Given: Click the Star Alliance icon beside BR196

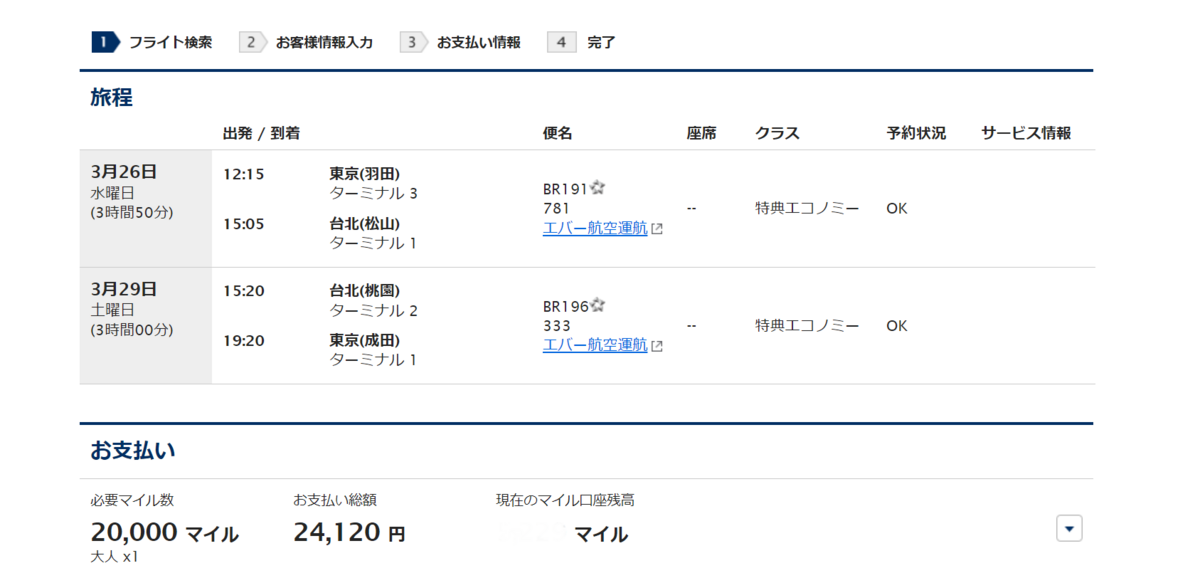Looking at the screenshot, I should coord(598,305).
